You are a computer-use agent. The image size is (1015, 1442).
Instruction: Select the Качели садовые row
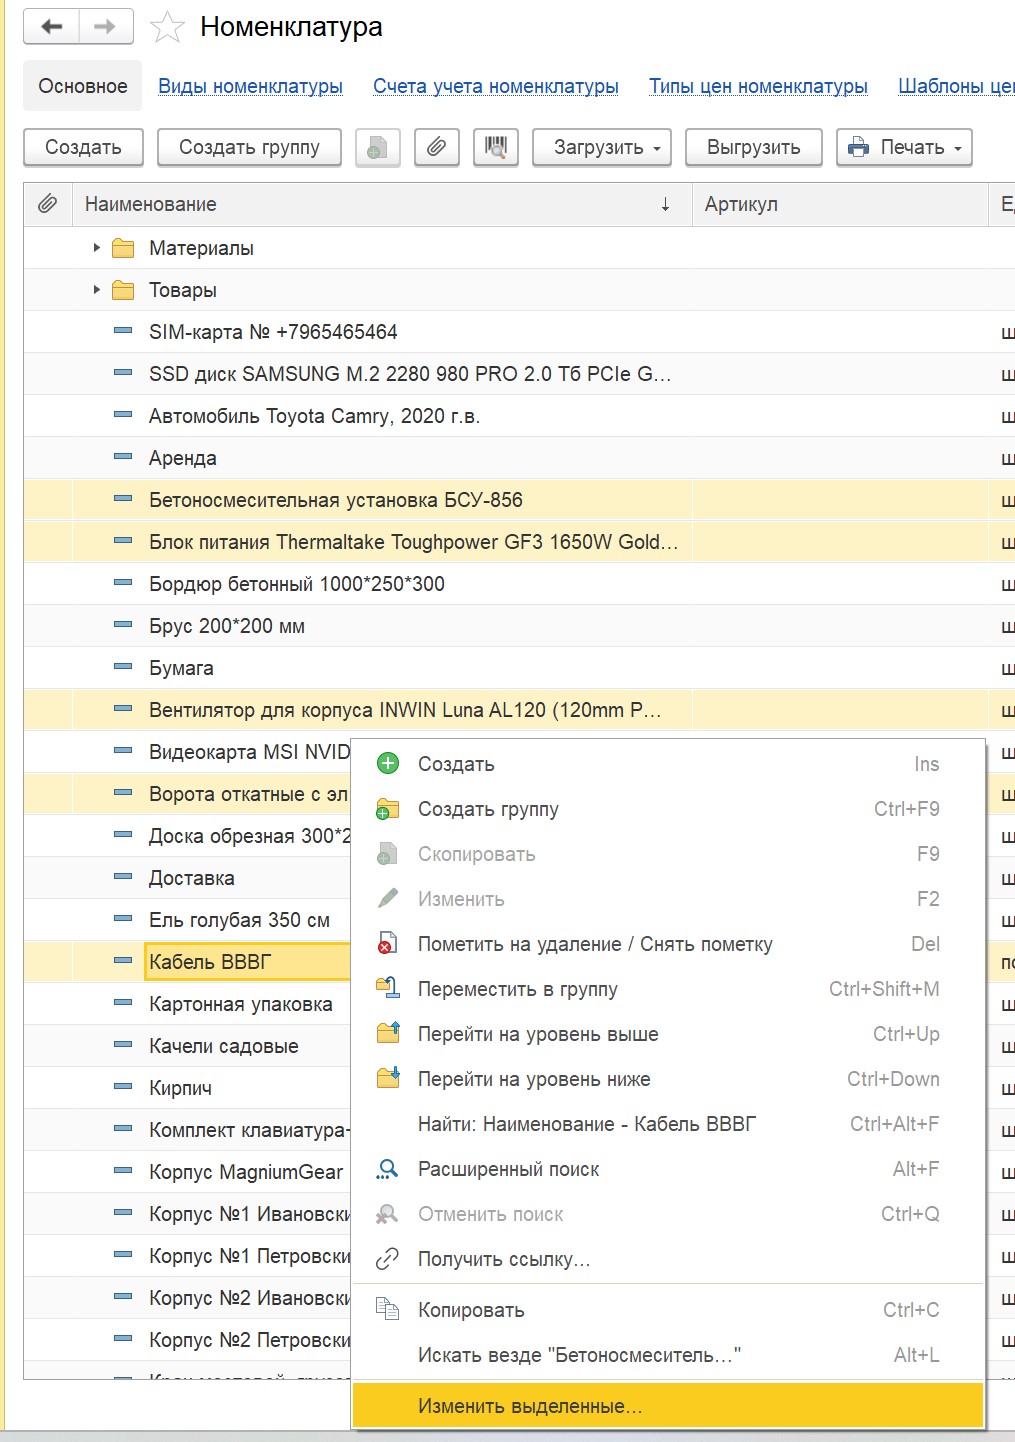[188, 1046]
